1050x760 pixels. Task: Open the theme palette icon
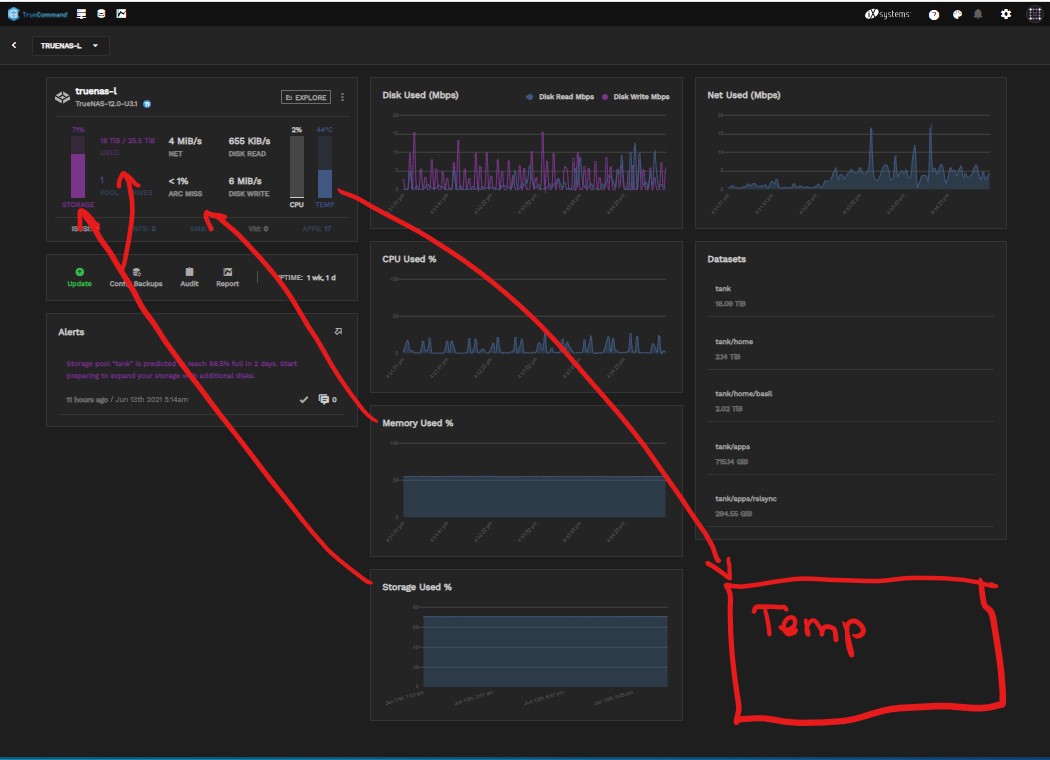pyautogui.click(x=957, y=15)
